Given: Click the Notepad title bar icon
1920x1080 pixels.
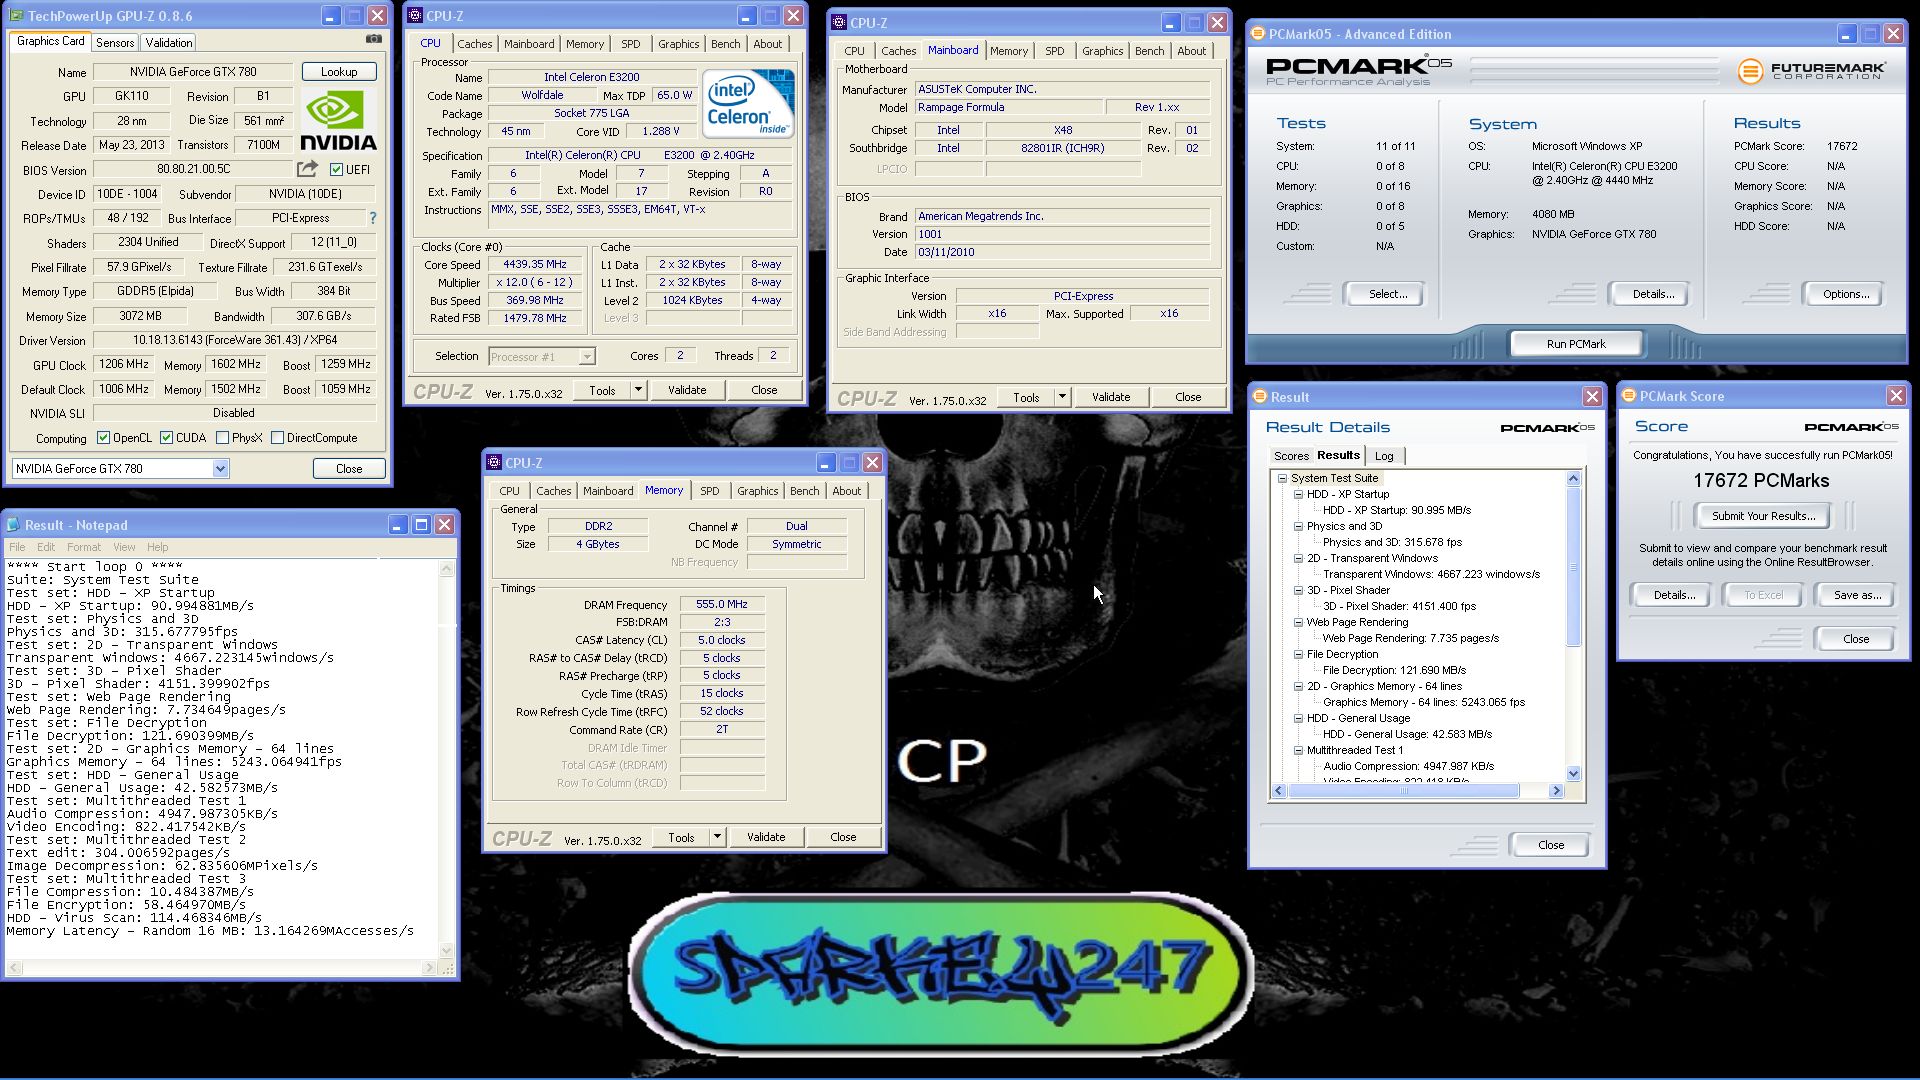Looking at the screenshot, I should [13, 525].
